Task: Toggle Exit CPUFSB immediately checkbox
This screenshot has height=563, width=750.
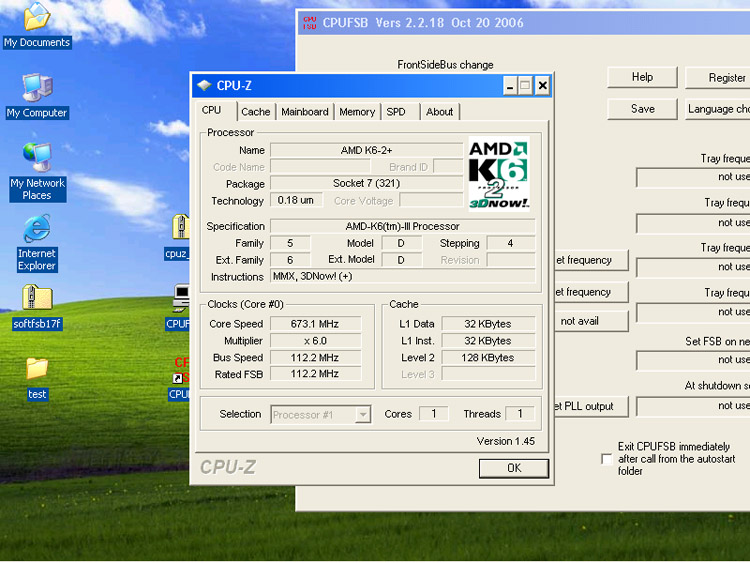Action: coord(607,459)
